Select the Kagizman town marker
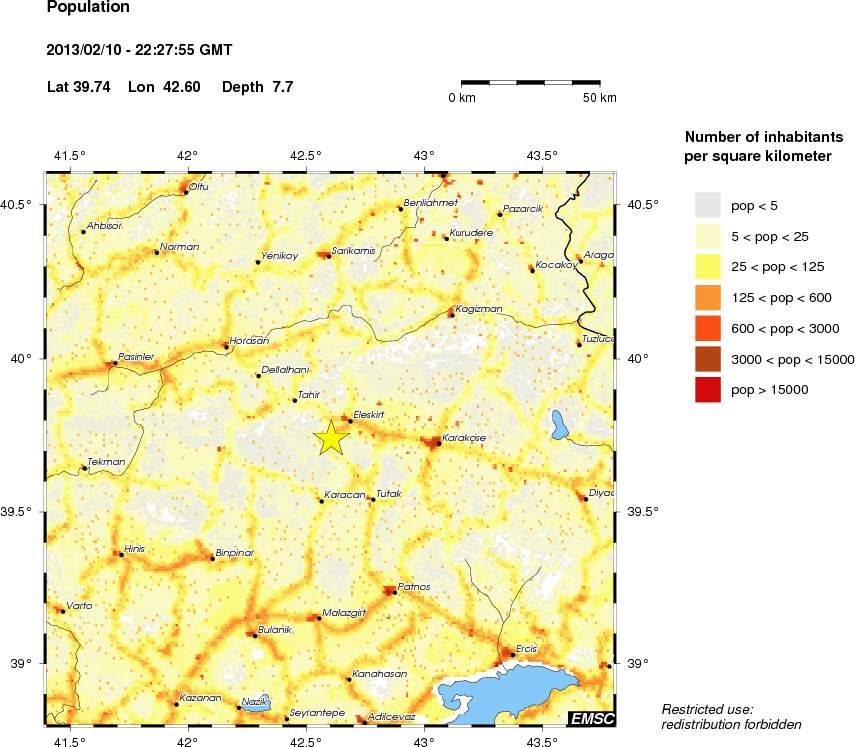Image resolution: width=855 pixels, height=747 pixels. (x=452, y=315)
